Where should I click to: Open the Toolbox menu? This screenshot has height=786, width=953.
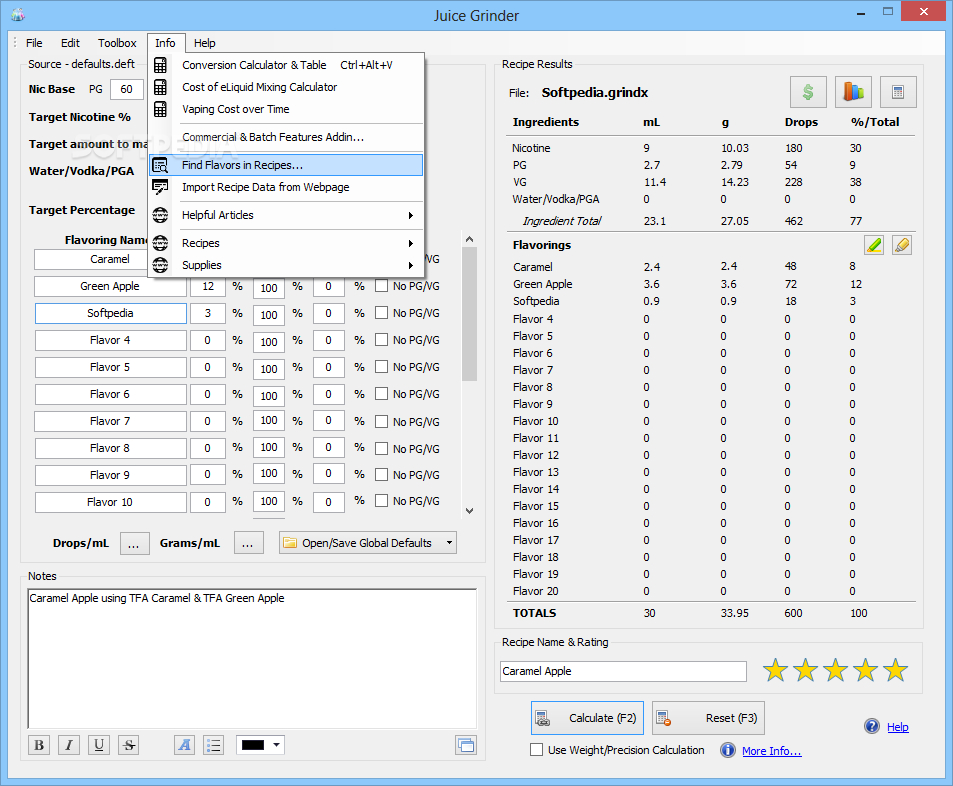coord(117,43)
